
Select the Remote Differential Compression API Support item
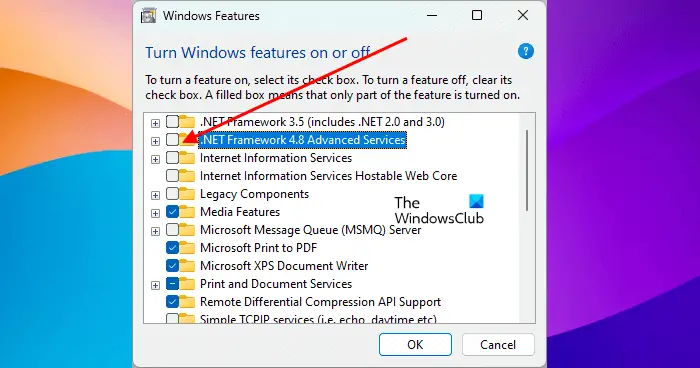click(320, 302)
